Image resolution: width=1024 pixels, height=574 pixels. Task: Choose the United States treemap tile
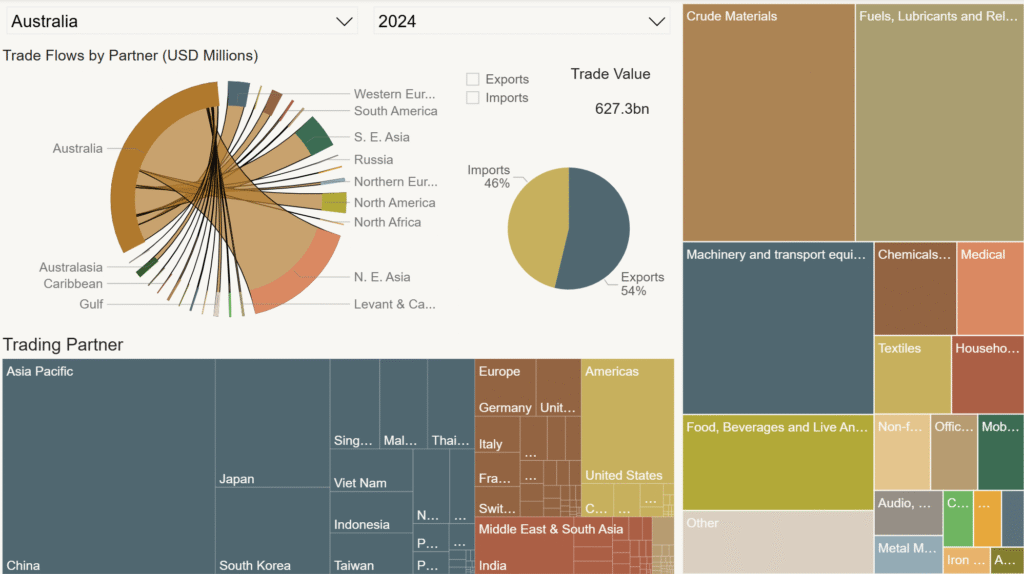627,430
